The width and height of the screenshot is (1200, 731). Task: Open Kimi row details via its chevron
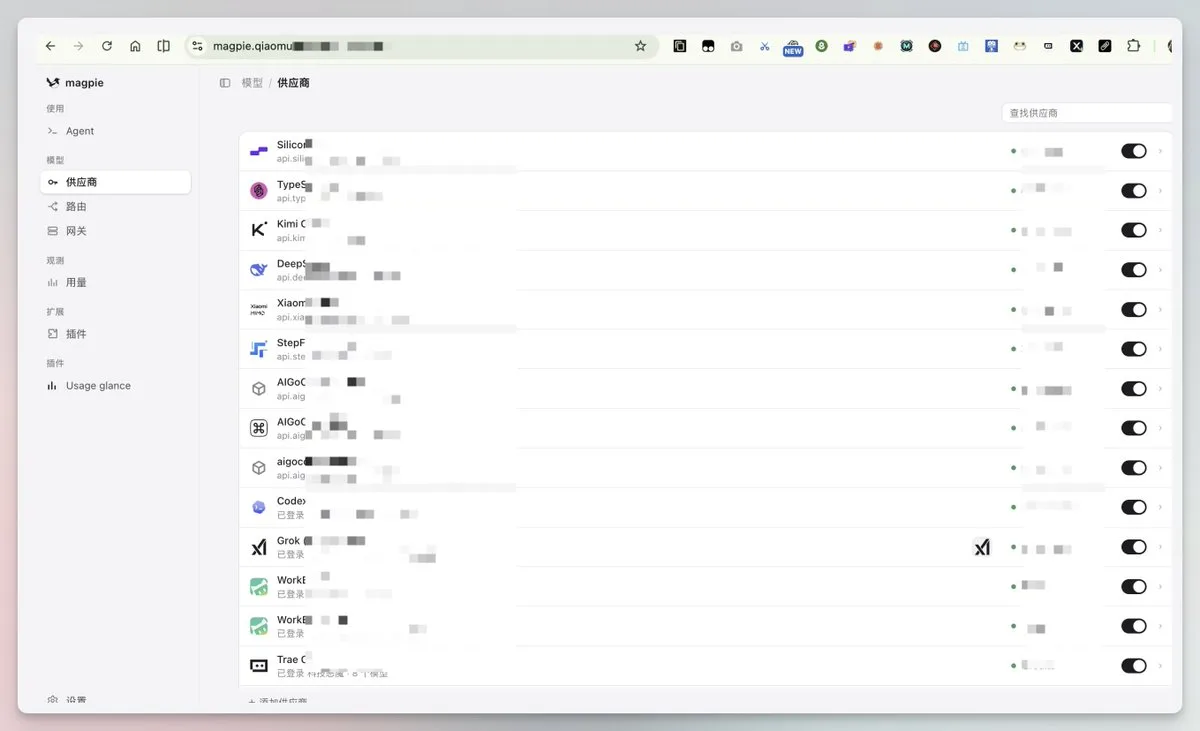coord(1160,230)
